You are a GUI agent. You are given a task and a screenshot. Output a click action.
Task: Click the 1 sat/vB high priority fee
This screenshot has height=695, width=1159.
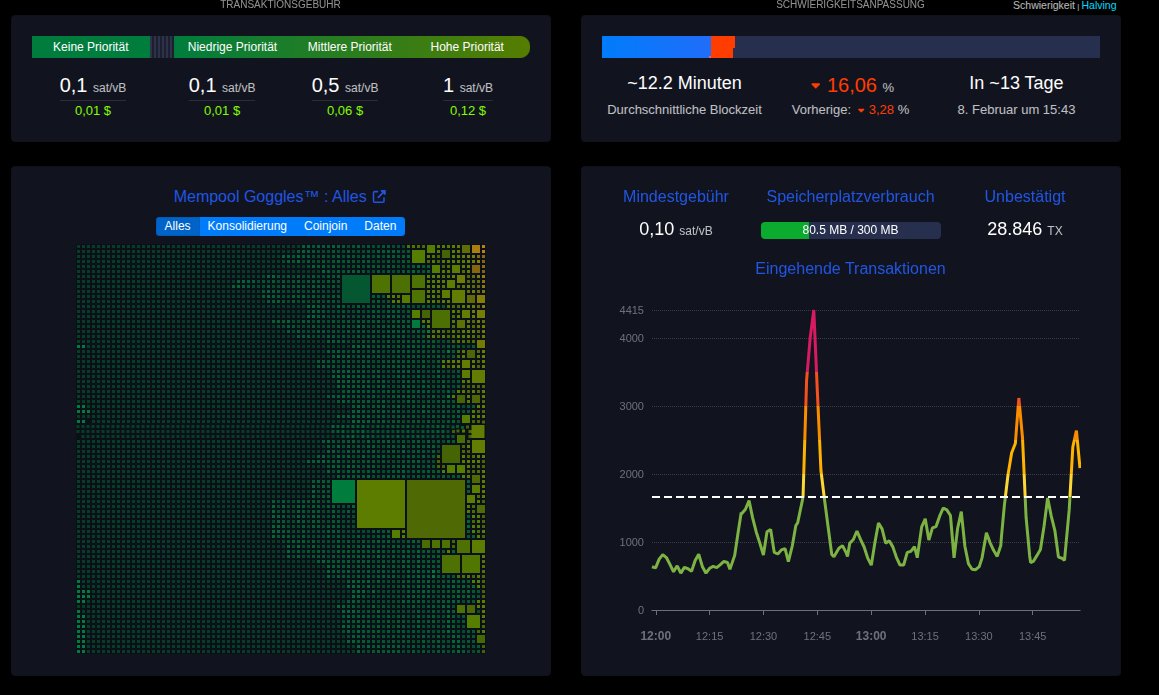tap(468, 86)
